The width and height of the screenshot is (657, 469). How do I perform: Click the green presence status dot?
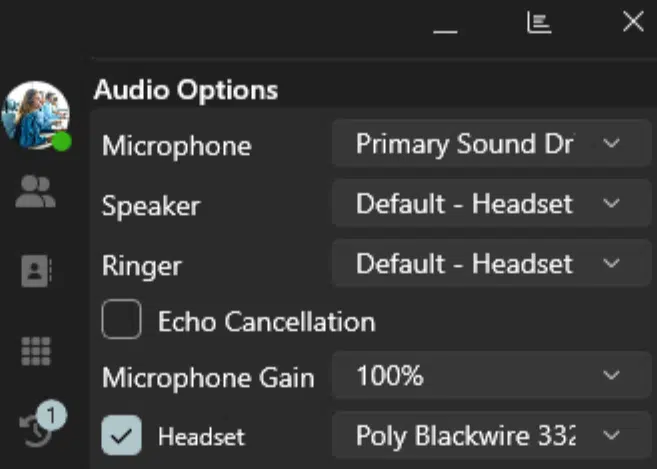tap(62, 142)
